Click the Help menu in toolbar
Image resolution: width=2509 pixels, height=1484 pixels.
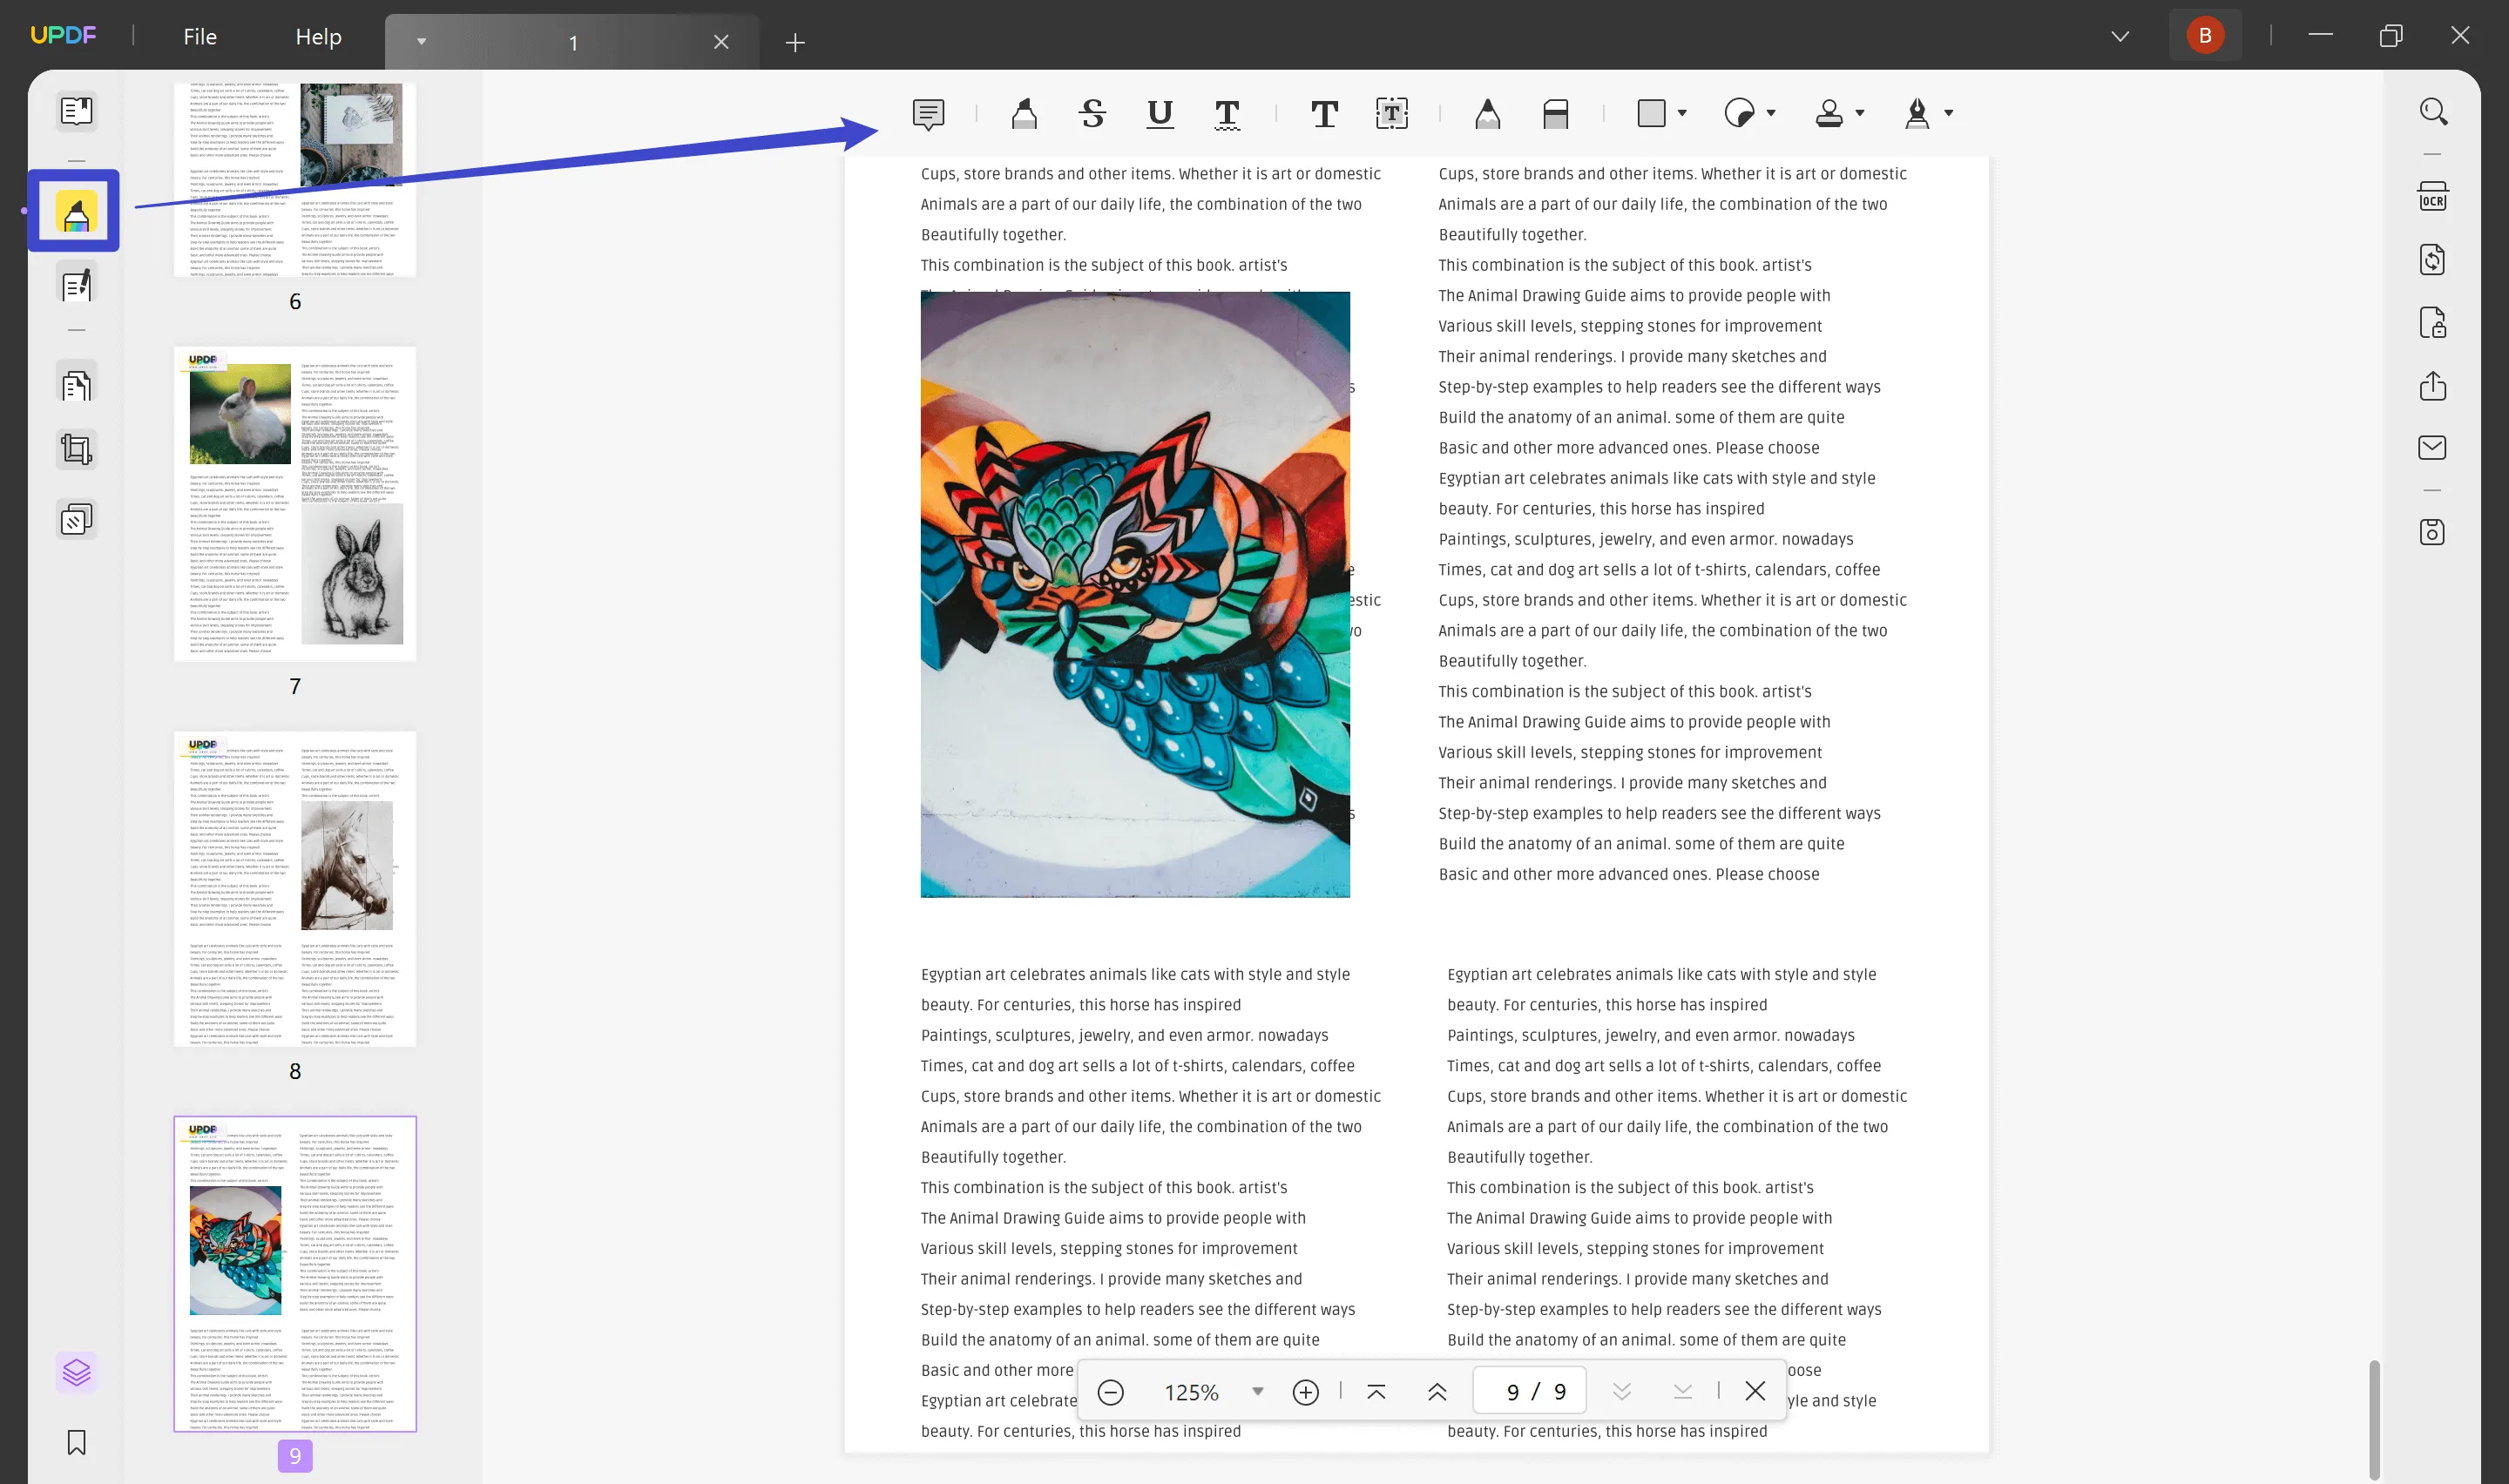click(x=318, y=36)
